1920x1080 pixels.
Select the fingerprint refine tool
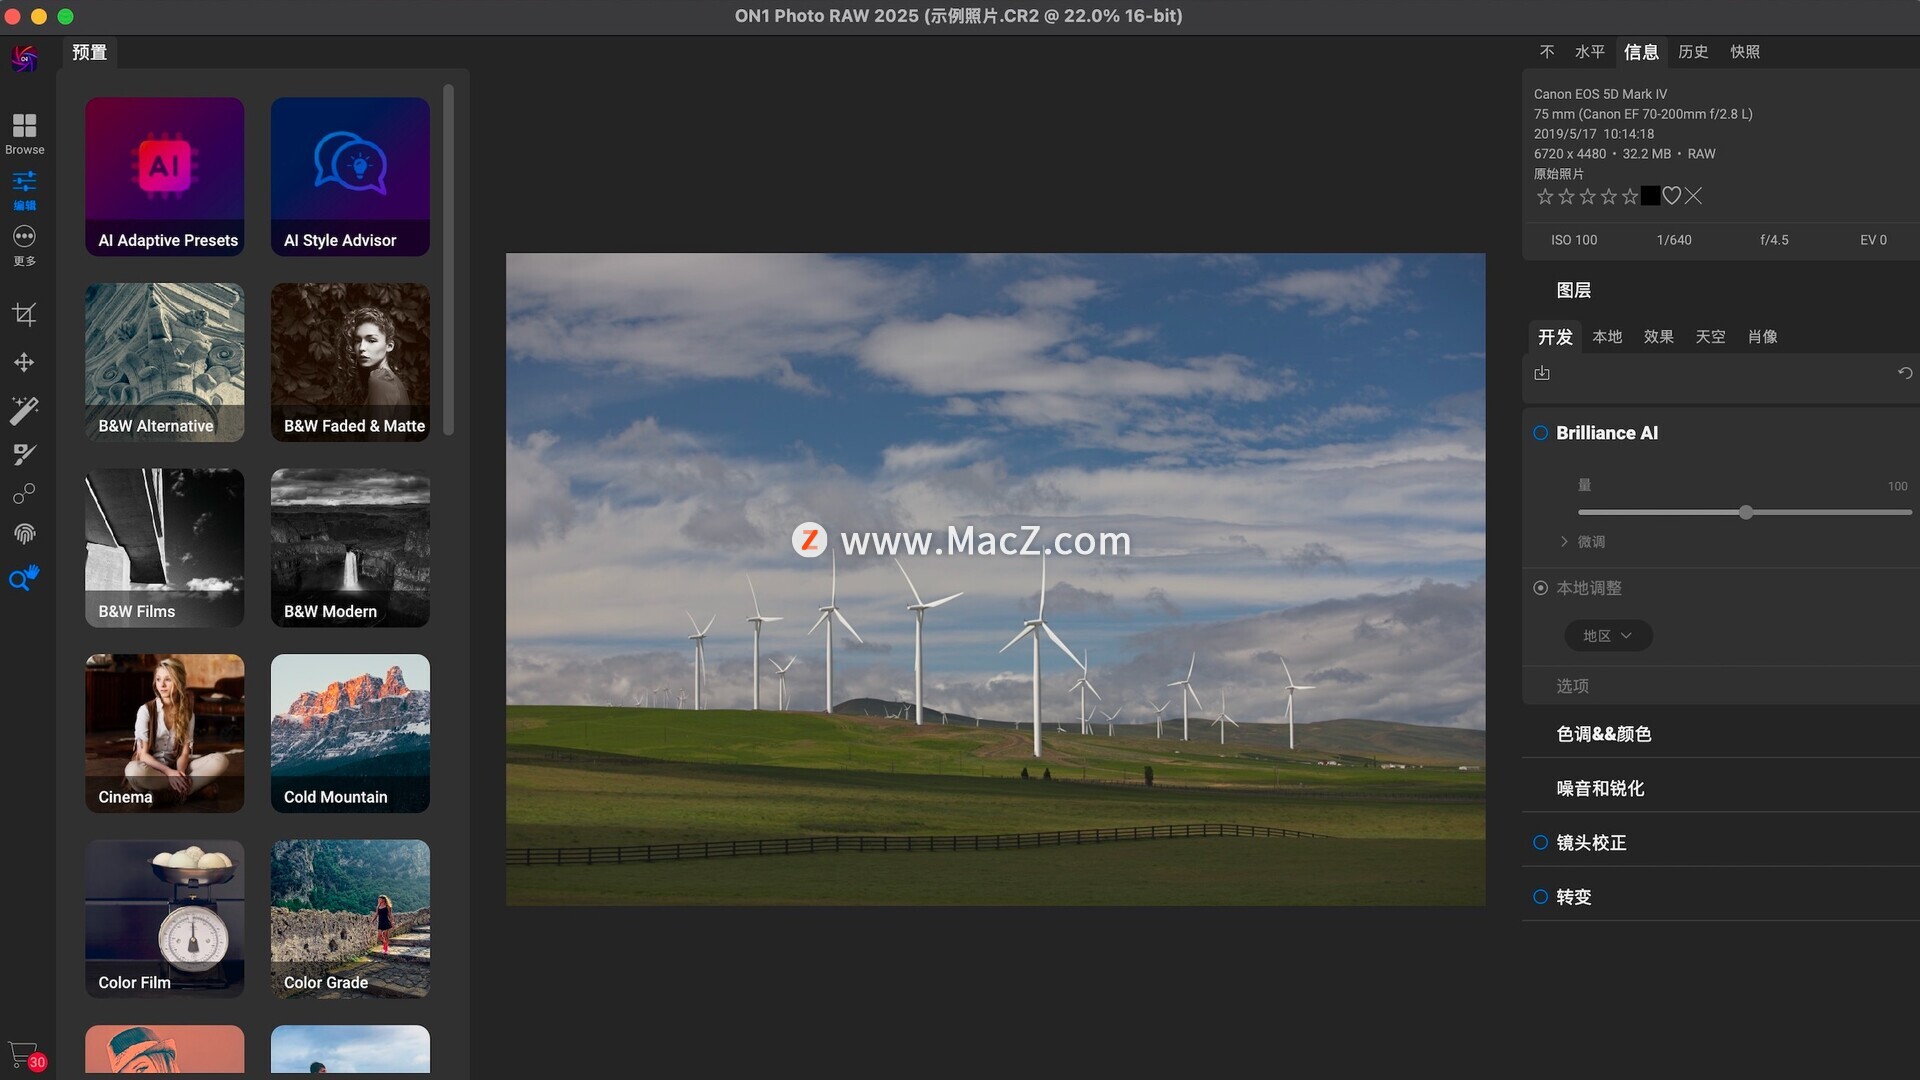click(24, 534)
